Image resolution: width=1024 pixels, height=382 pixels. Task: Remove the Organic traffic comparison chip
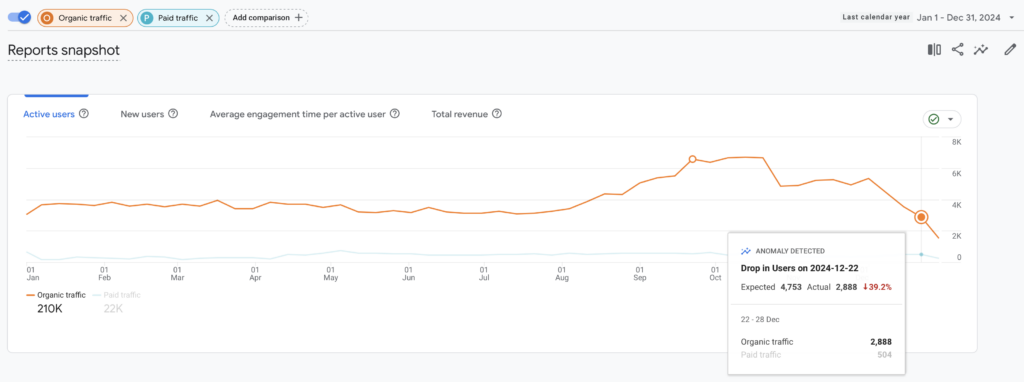pos(123,18)
